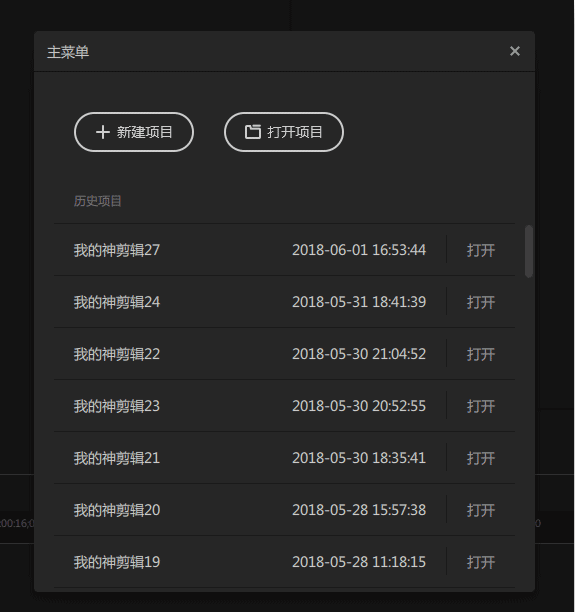Click the 历史项目 section label
The height and width of the screenshot is (612, 575).
[x=98, y=201]
